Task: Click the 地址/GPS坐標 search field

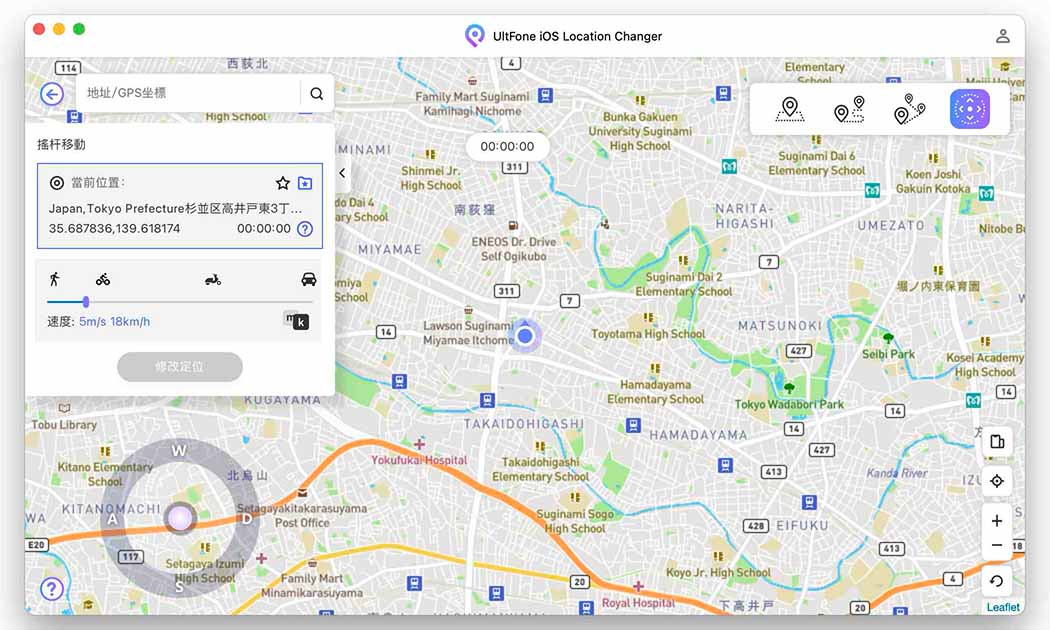Action: tap(187, 94)
